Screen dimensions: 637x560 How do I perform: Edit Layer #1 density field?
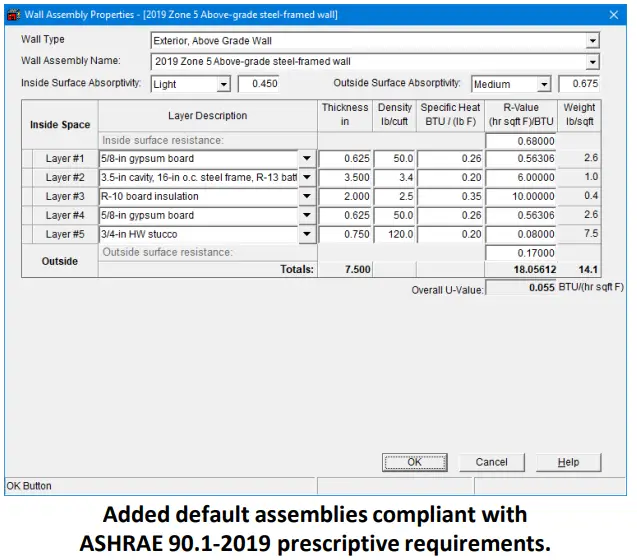click(394, 158)
